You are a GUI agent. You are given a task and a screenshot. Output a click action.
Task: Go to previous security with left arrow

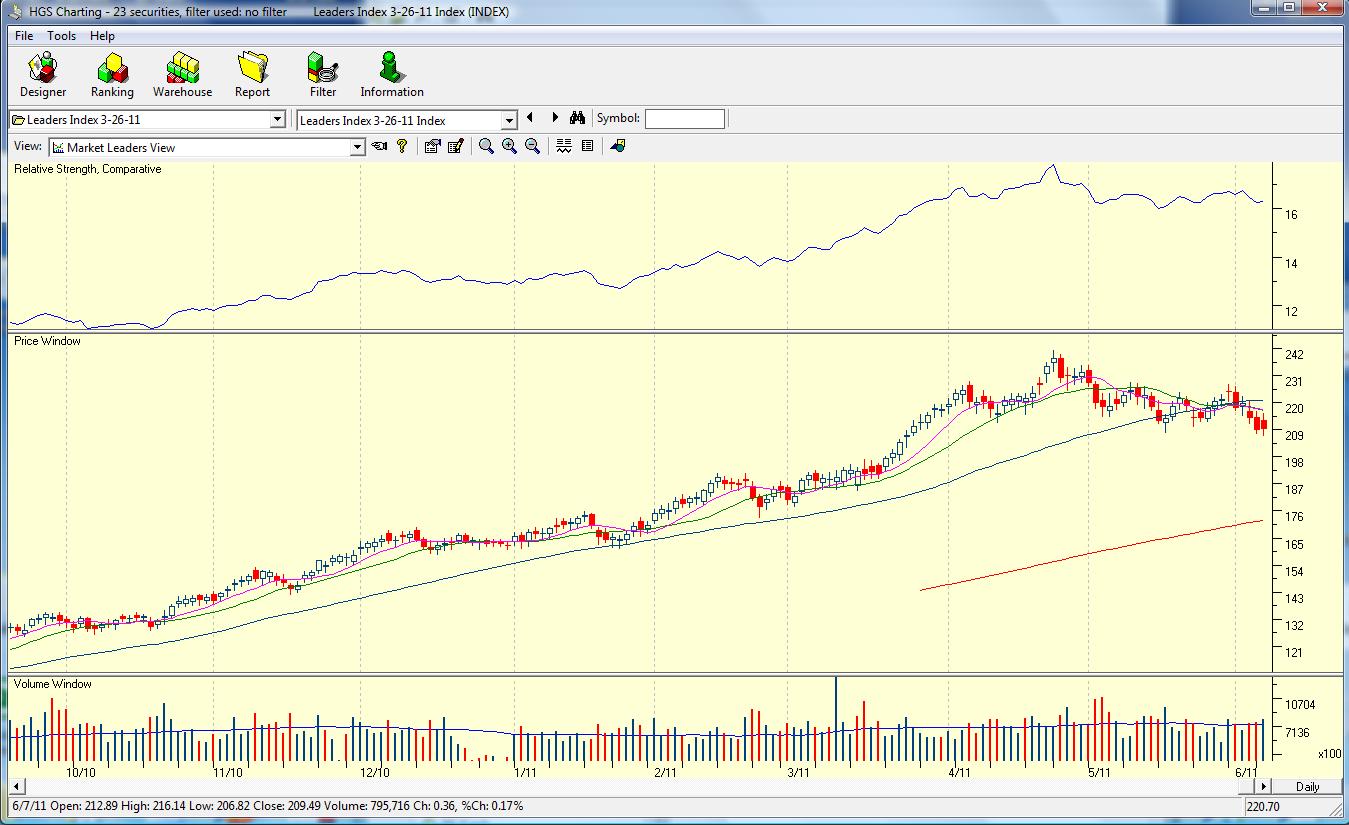click(531, 118)
